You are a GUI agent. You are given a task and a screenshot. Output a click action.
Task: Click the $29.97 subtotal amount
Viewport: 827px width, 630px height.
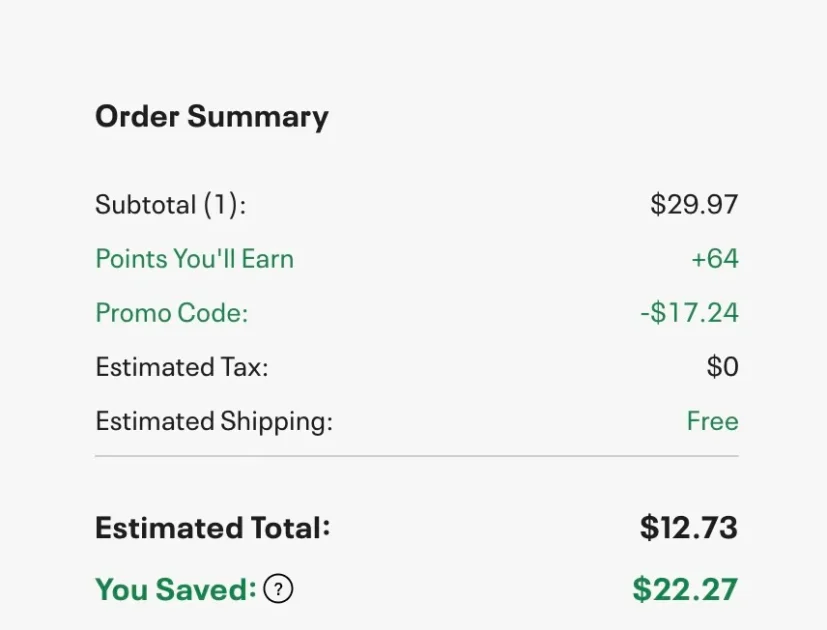[694, 205]
